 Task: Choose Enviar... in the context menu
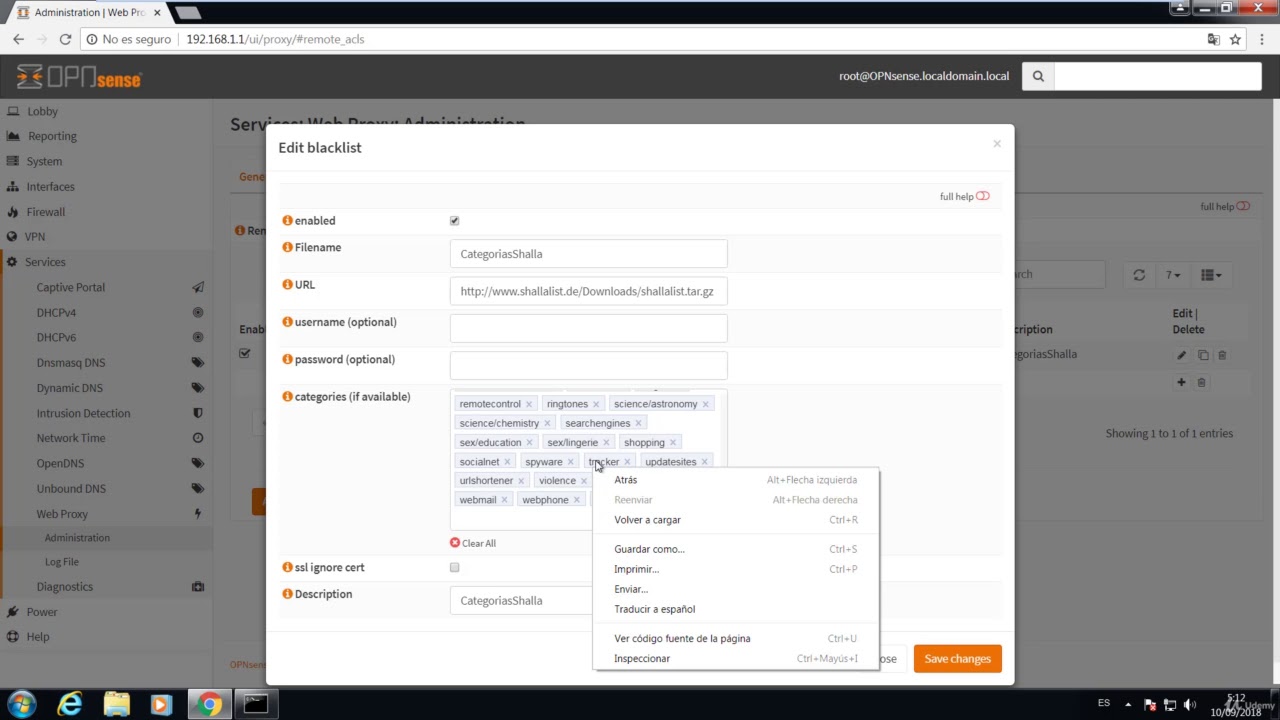coord(736,589)
